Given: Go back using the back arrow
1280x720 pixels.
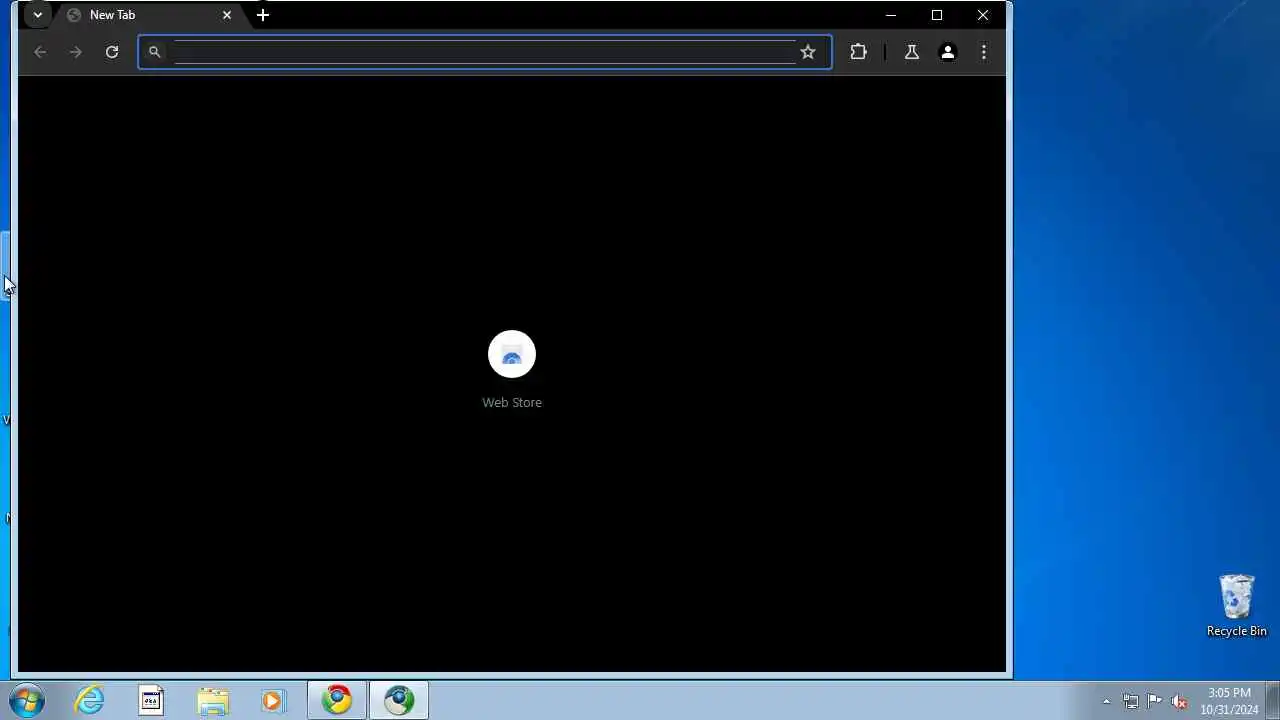Looking at the screenshot, I should click(40, 52).
